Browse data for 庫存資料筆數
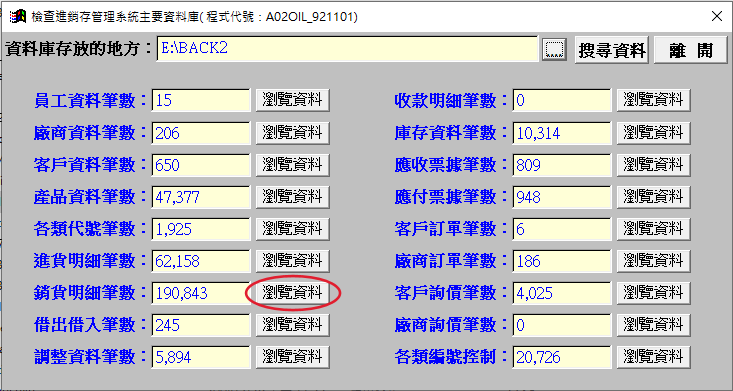733x391 pixels. (653, 133)
